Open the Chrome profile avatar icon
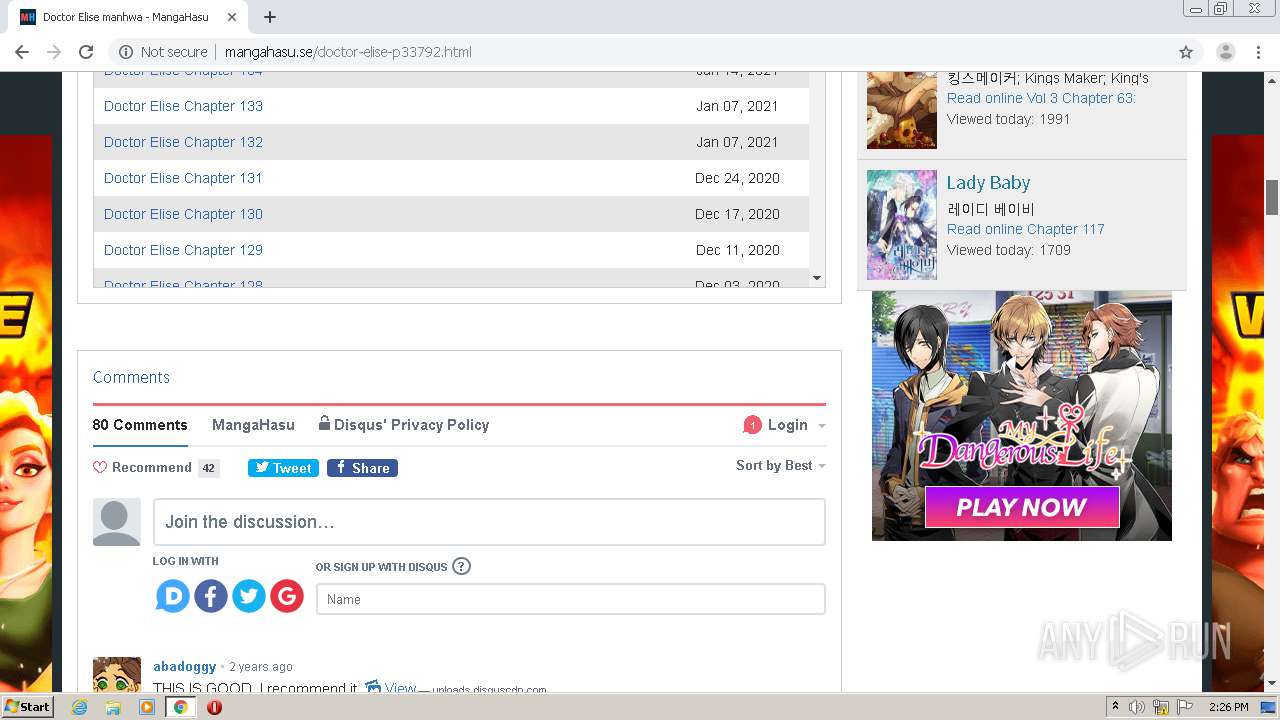The height and width of the screenshot is (720, 1280). click(x=1226, y=52)
